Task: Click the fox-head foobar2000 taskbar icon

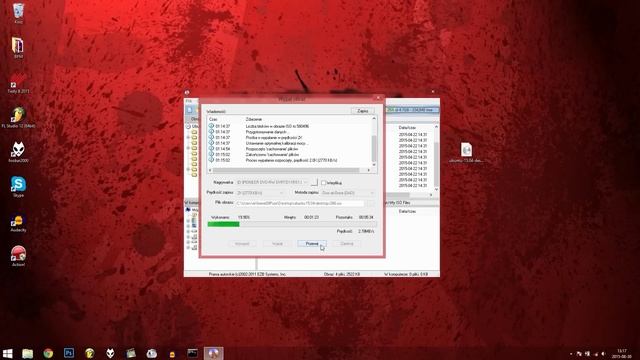Action: pos(110,353)
